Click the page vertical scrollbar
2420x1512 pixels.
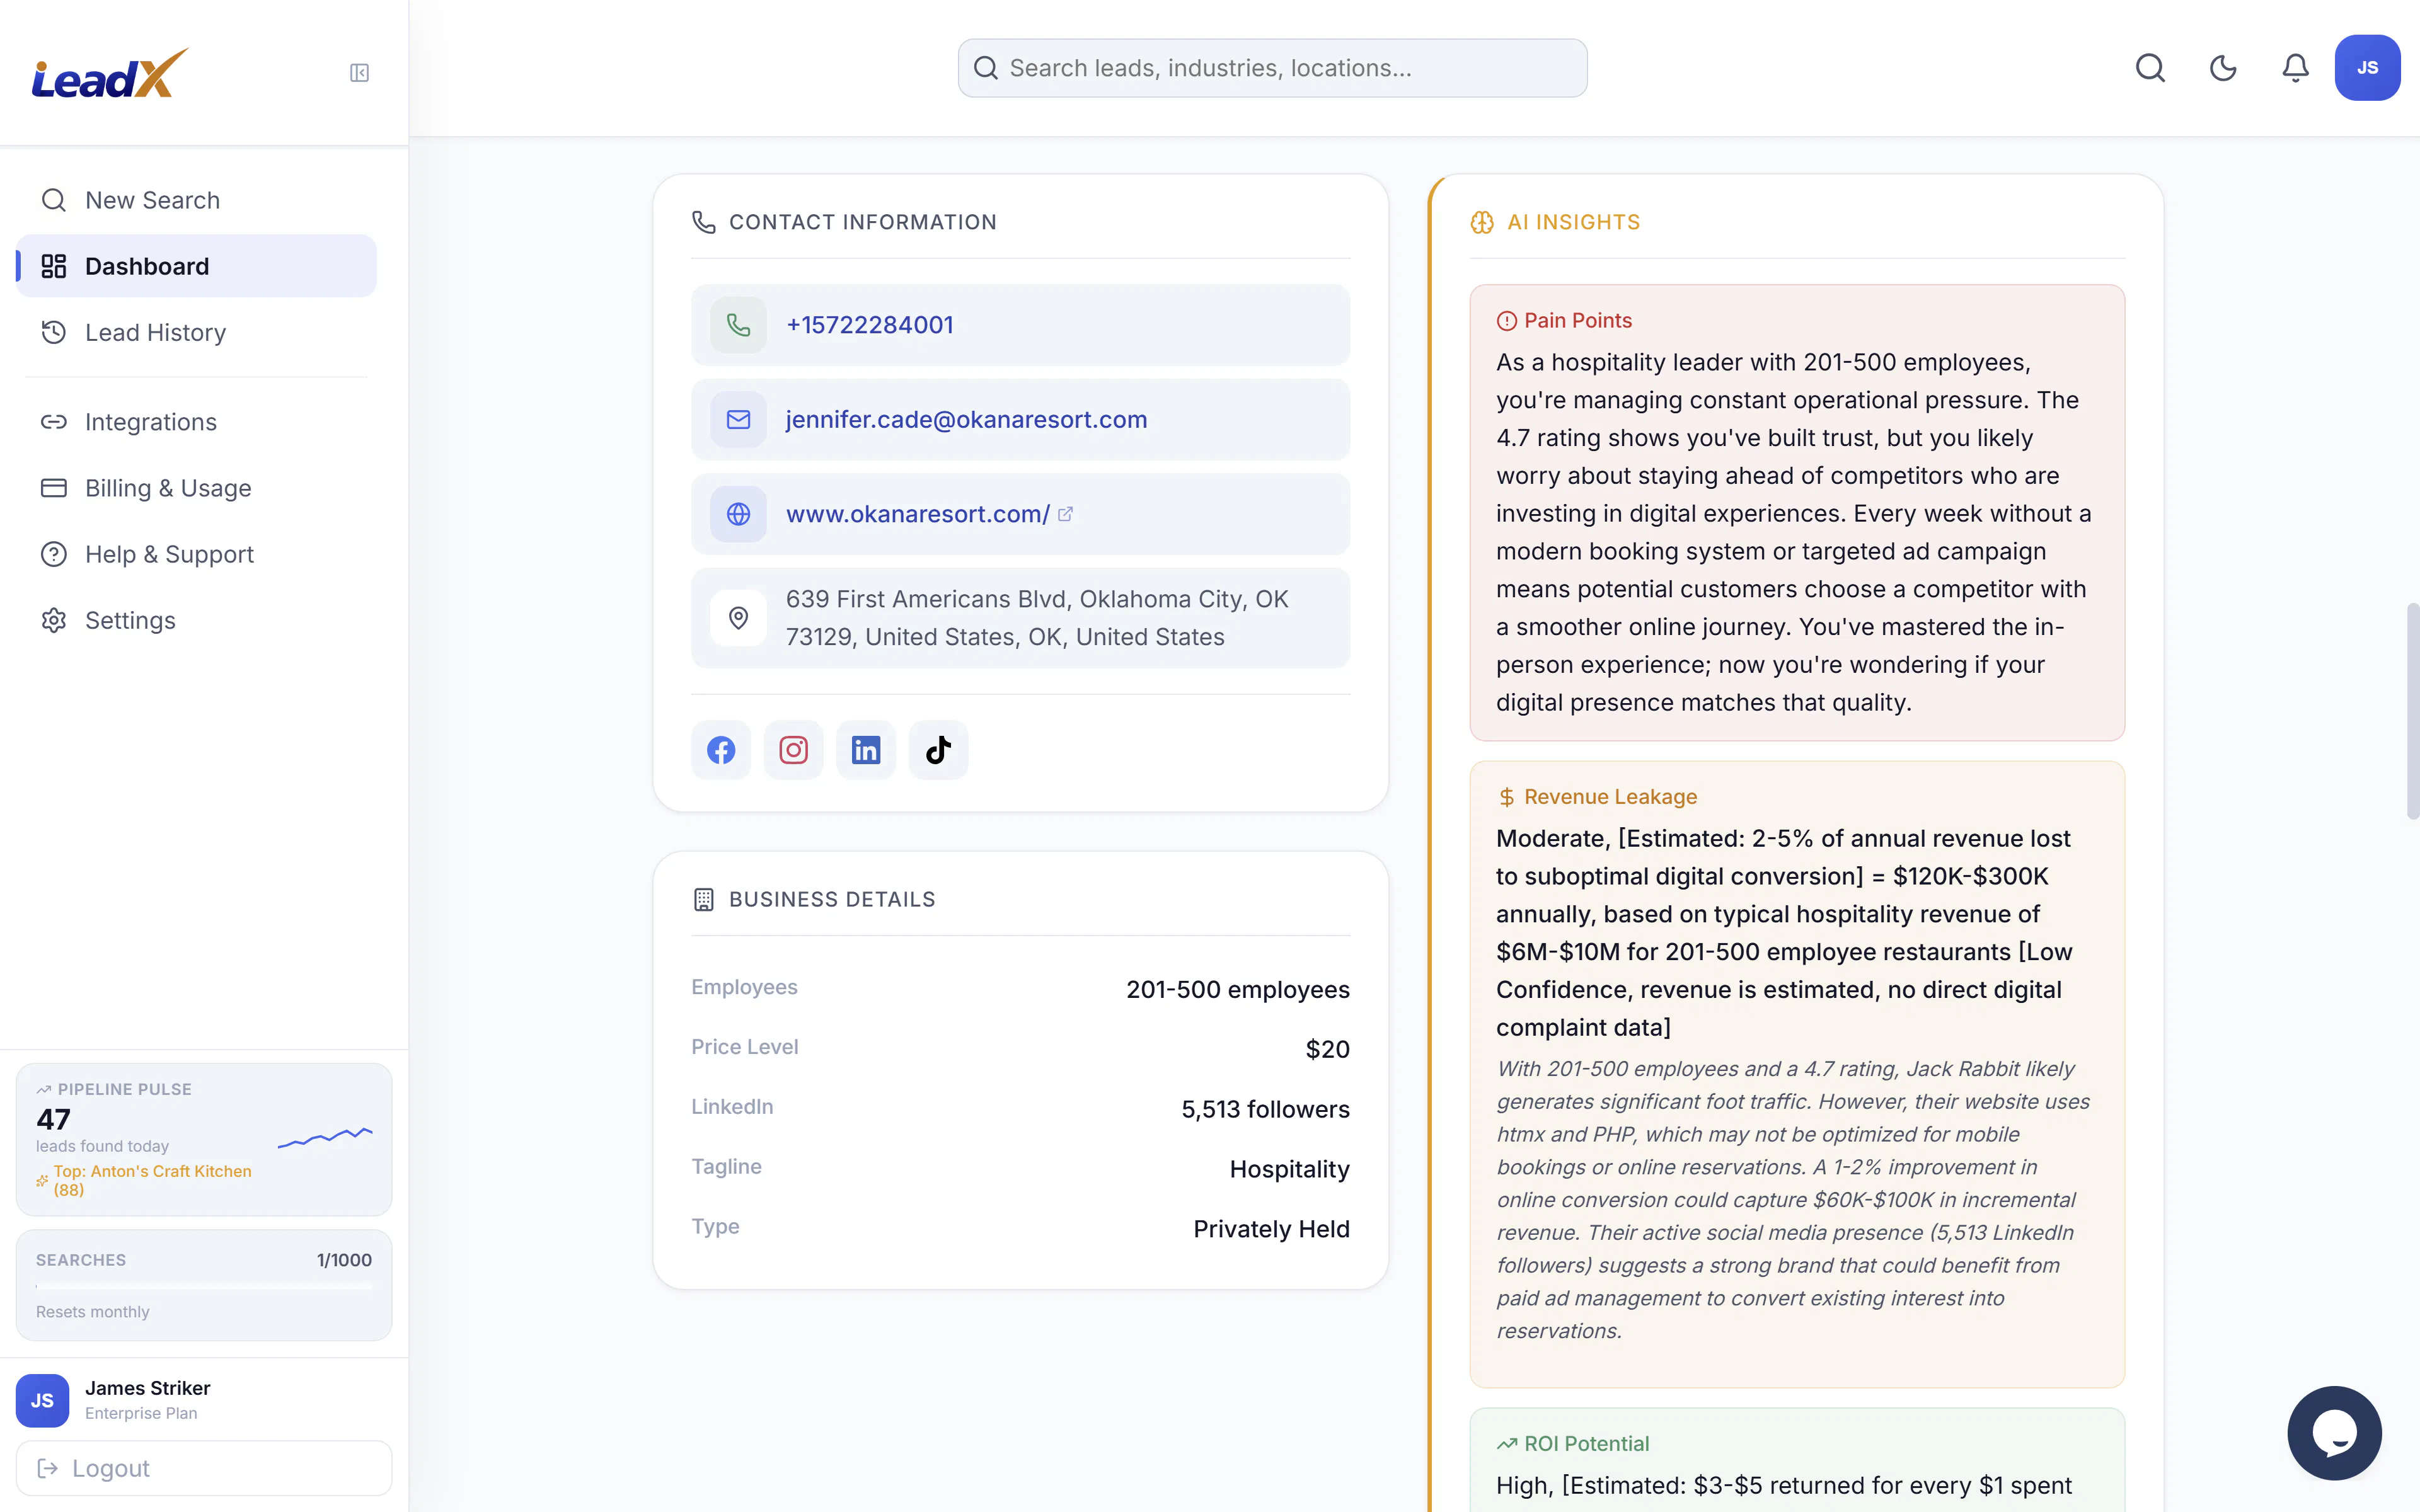click(2413, 711)
